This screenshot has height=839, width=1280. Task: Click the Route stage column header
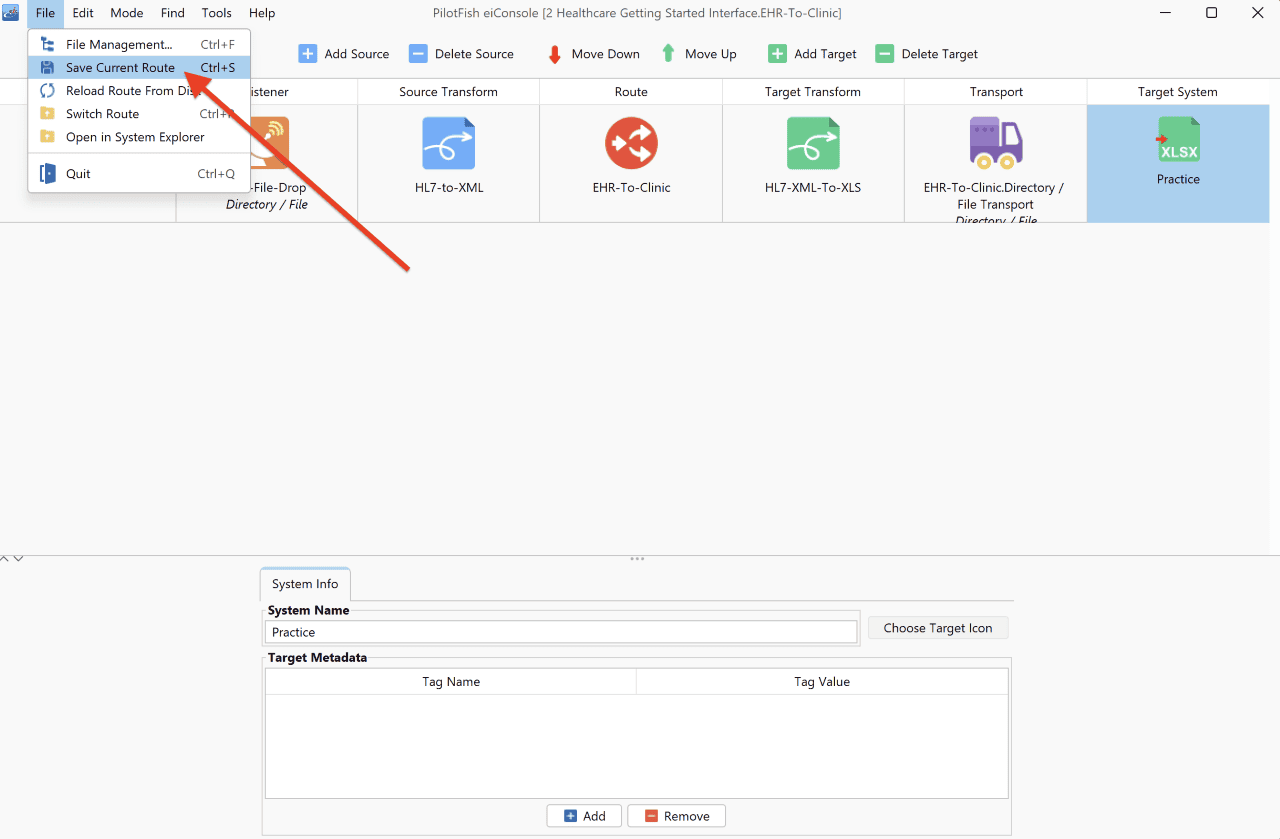[631, 92]
